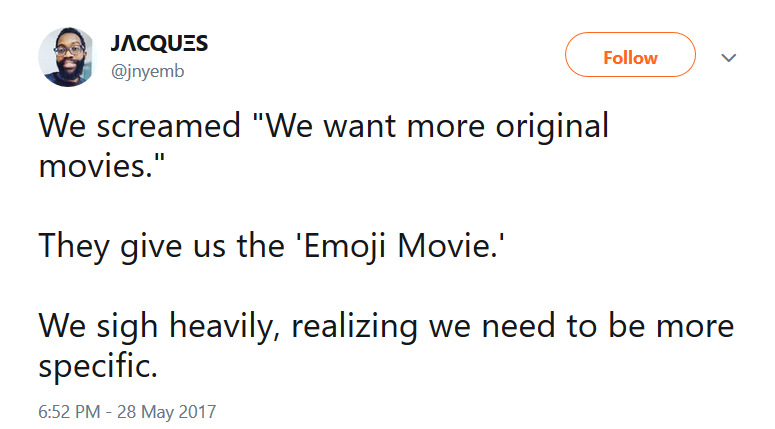Click the phrase 'original' in first line
Image resolution: width=775 pixels, height=429 pixels.
click(x=552, y=126)
